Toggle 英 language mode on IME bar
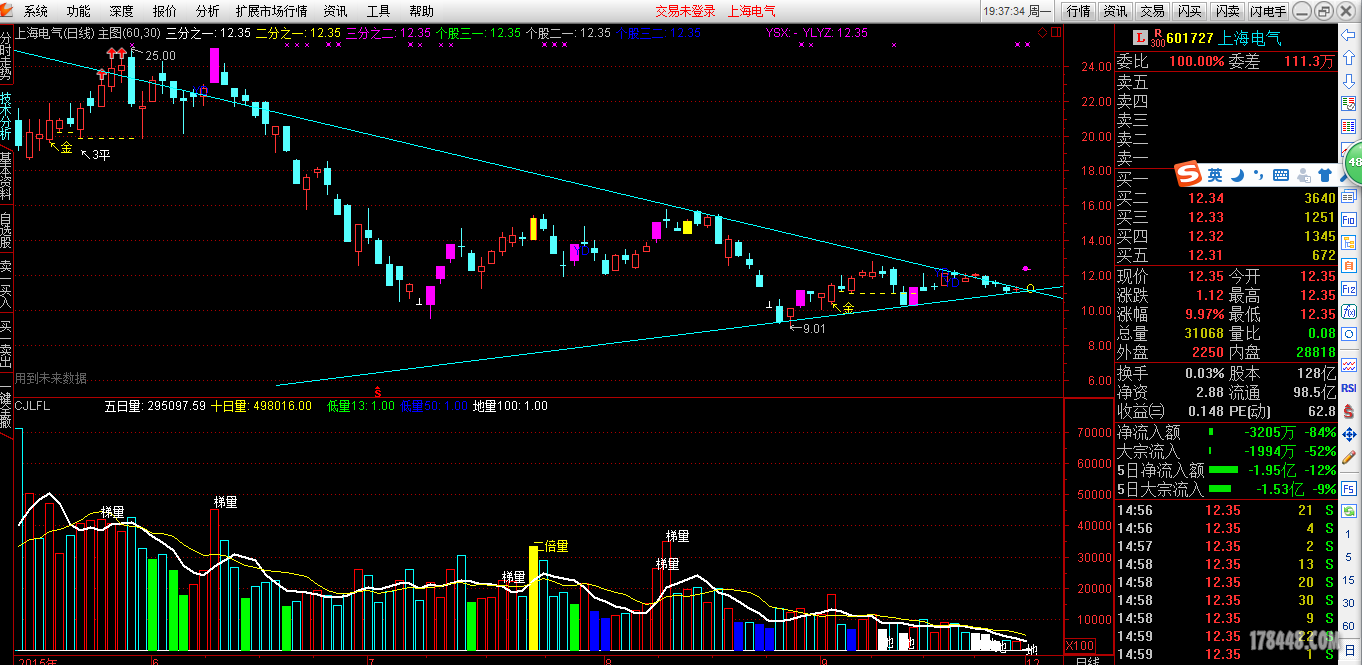The height and width of the screenshot is (665, 1362). [1214, 174]
